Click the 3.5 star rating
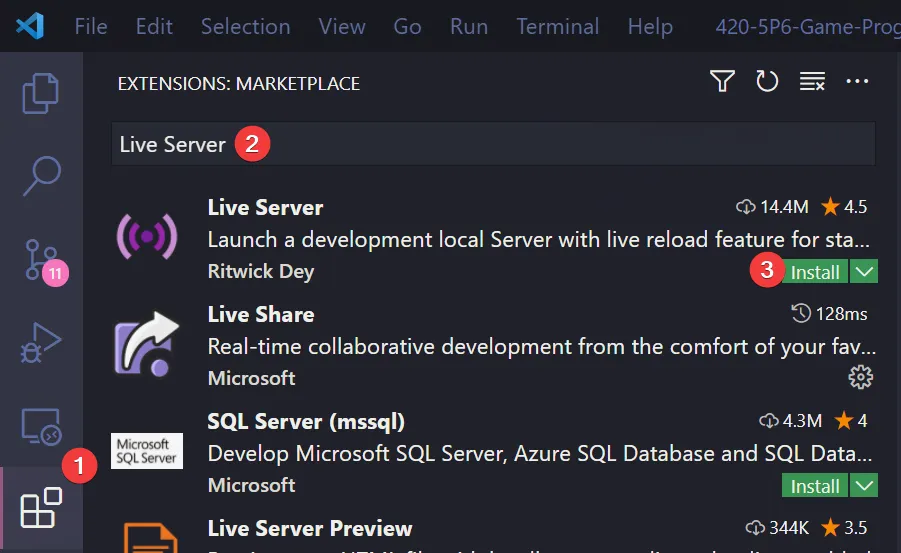 click(844, 528)
